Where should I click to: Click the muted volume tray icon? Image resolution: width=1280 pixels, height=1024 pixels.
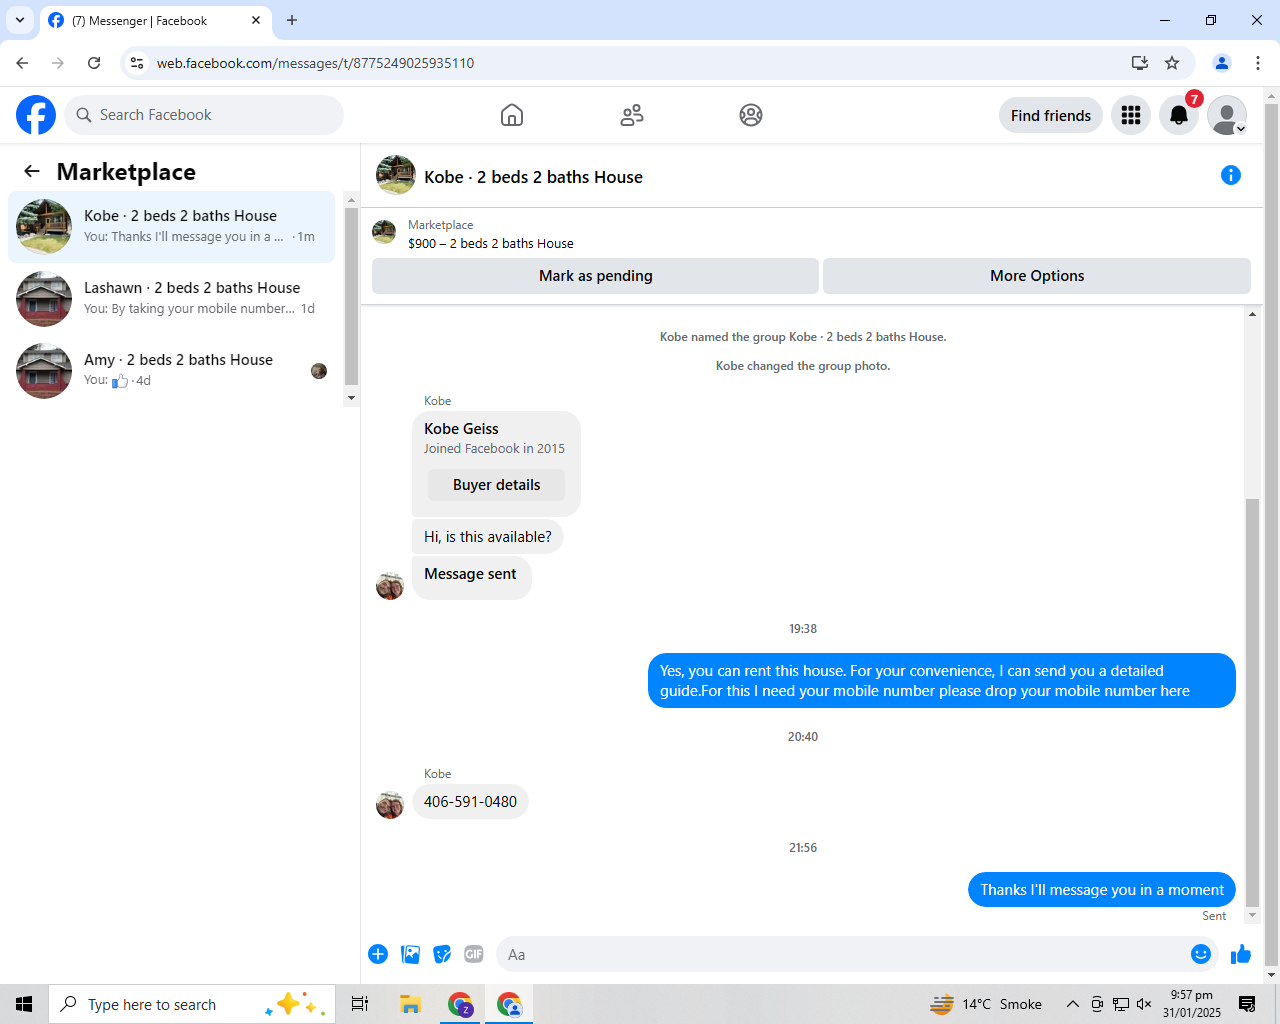pyautogui.click(x=1144, y=1004)
